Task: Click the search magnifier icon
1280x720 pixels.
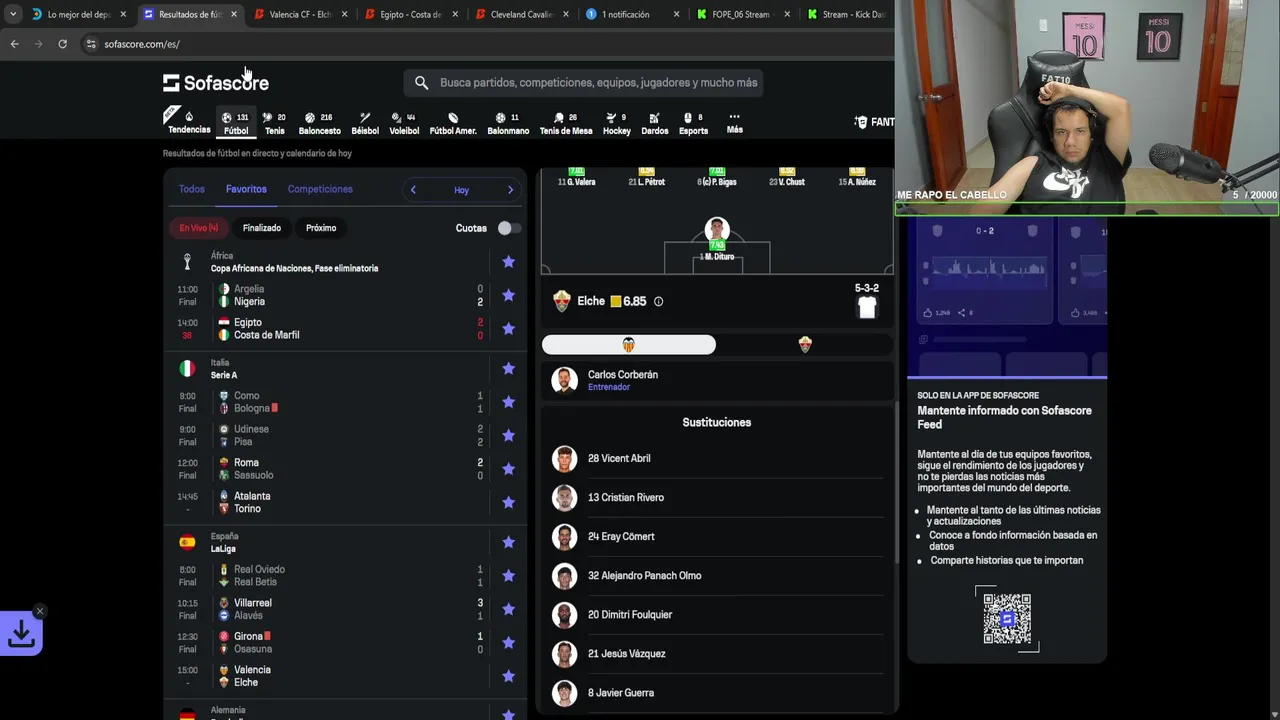Action: (421, 83)
